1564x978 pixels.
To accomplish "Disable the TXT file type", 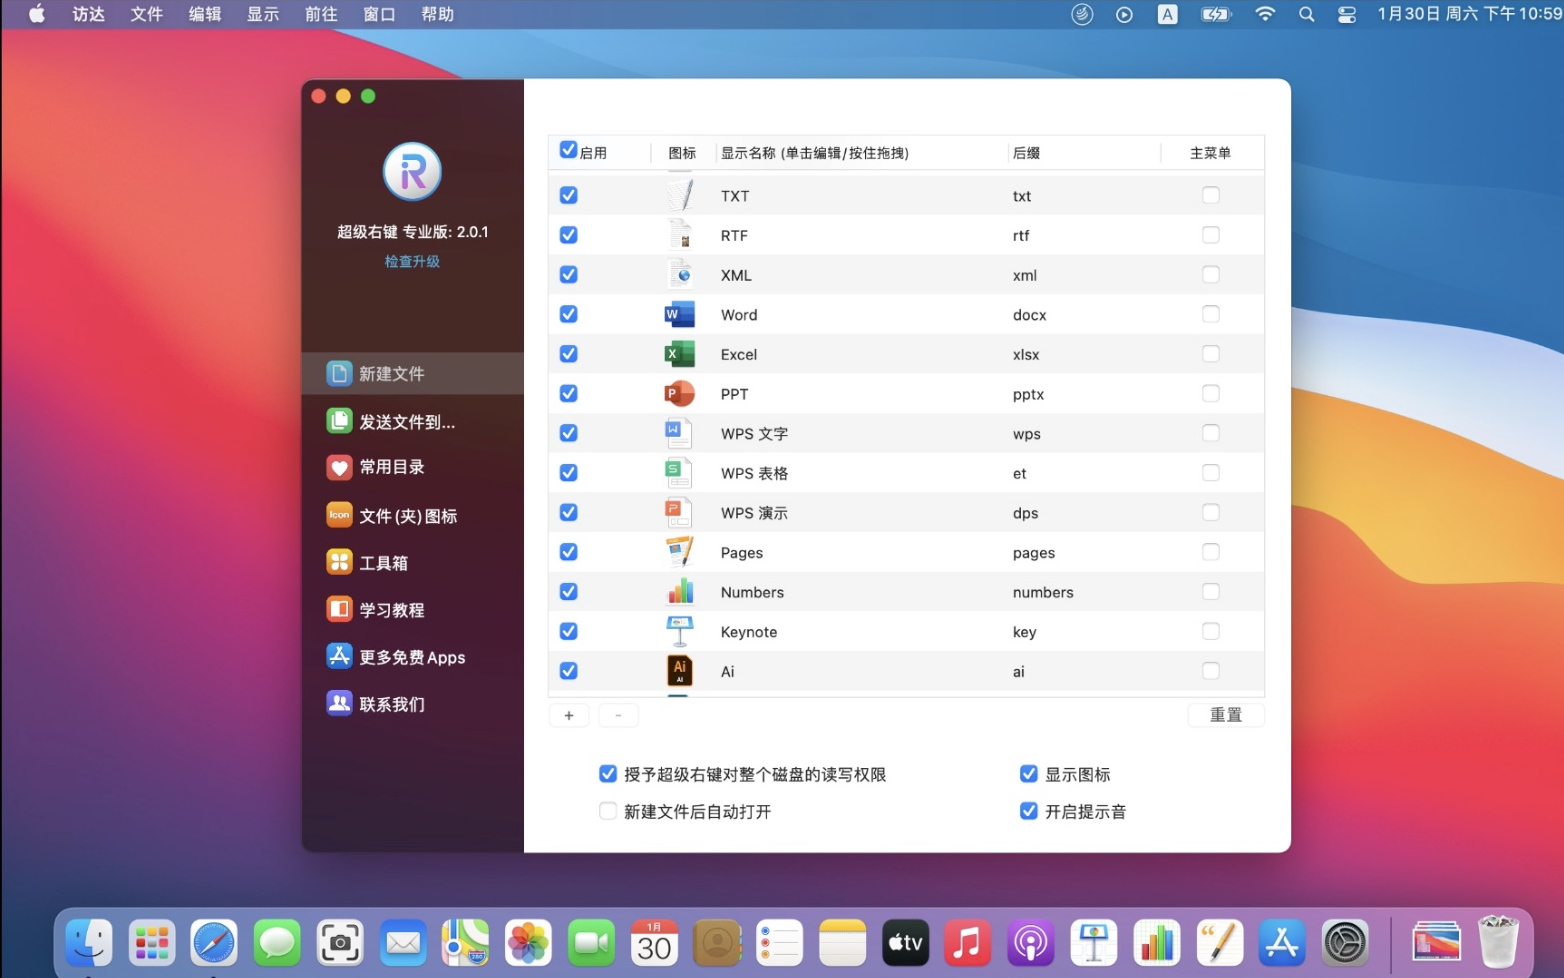I will [x=569, y=195].
